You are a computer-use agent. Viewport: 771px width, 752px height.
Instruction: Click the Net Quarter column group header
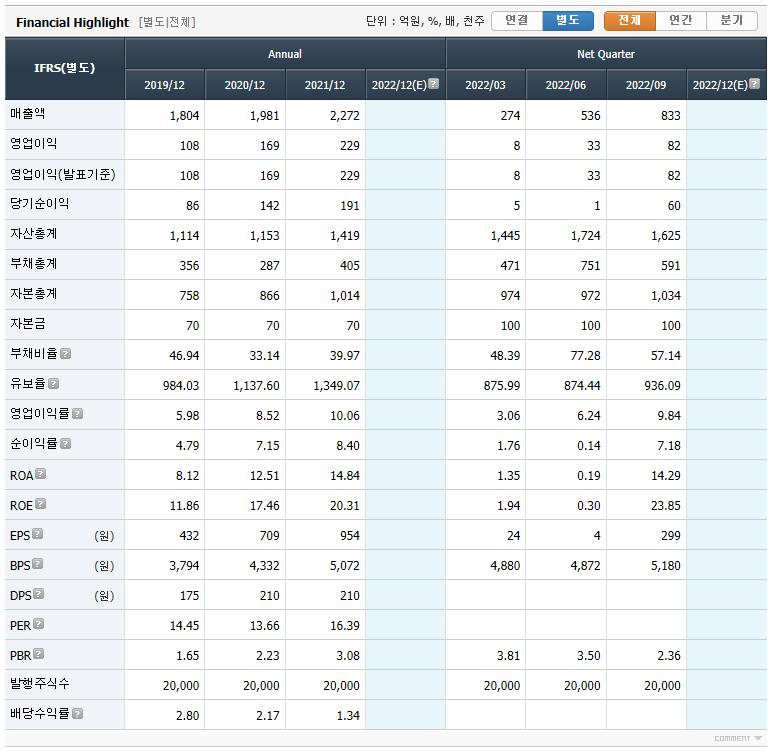click(x=606, y=54)
